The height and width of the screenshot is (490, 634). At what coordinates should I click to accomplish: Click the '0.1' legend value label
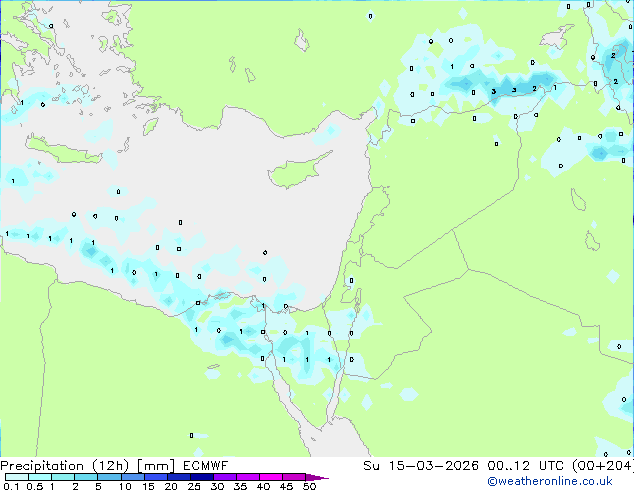point(11,486)
